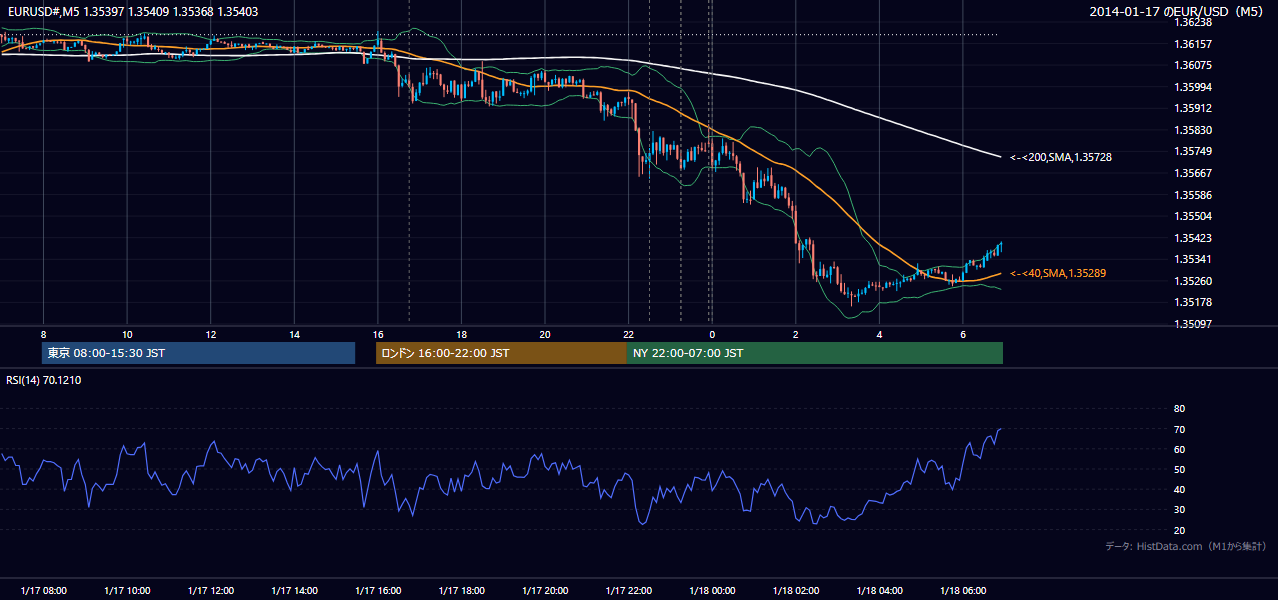1278x600 pixels.
Task: Click the 1.35994 price axis label
Action: pos(1193,87)
